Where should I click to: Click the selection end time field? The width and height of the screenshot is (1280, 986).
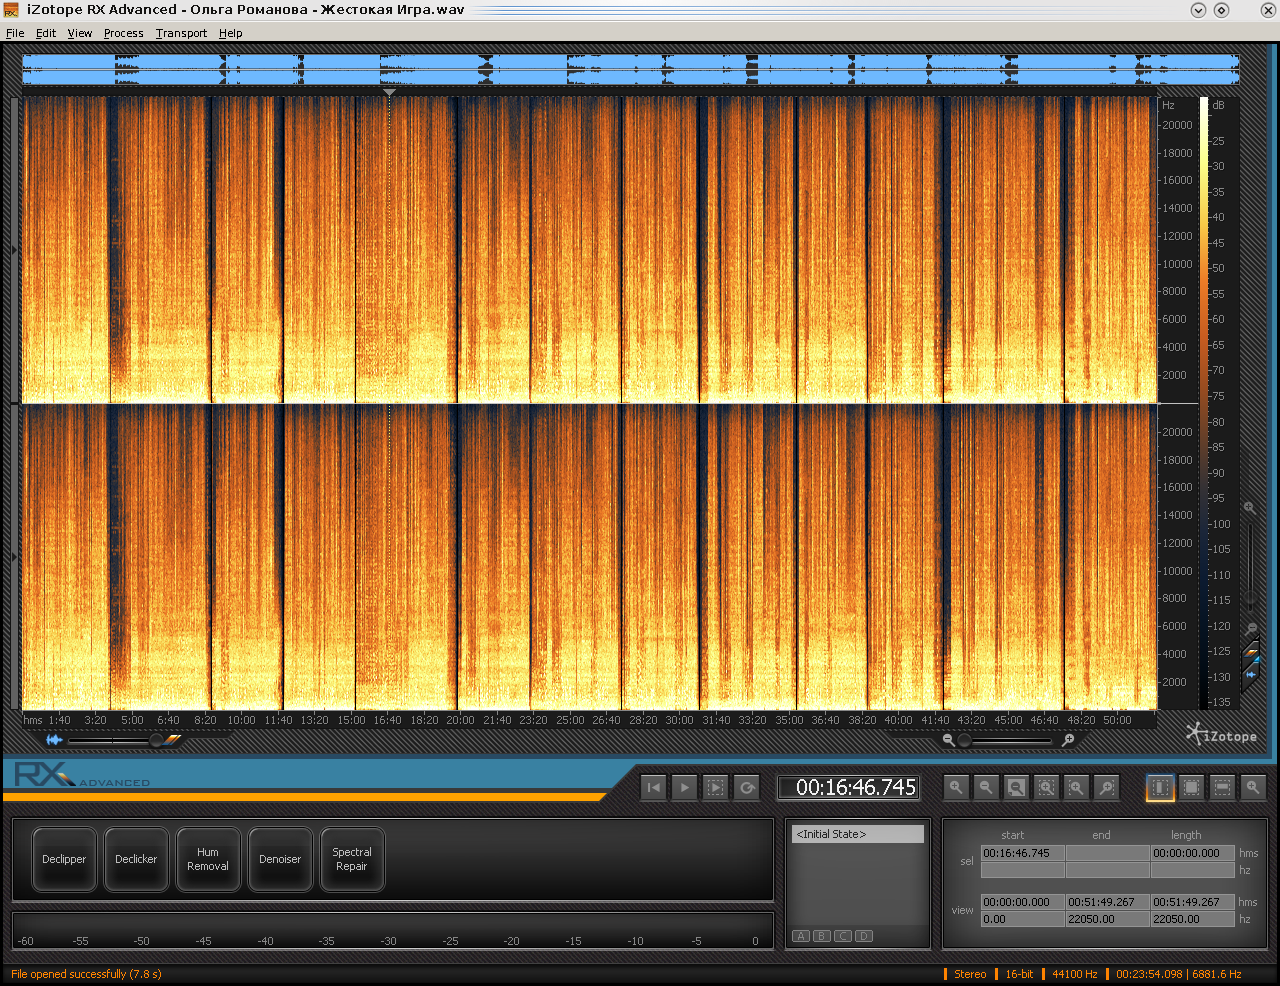(1107, 853)
